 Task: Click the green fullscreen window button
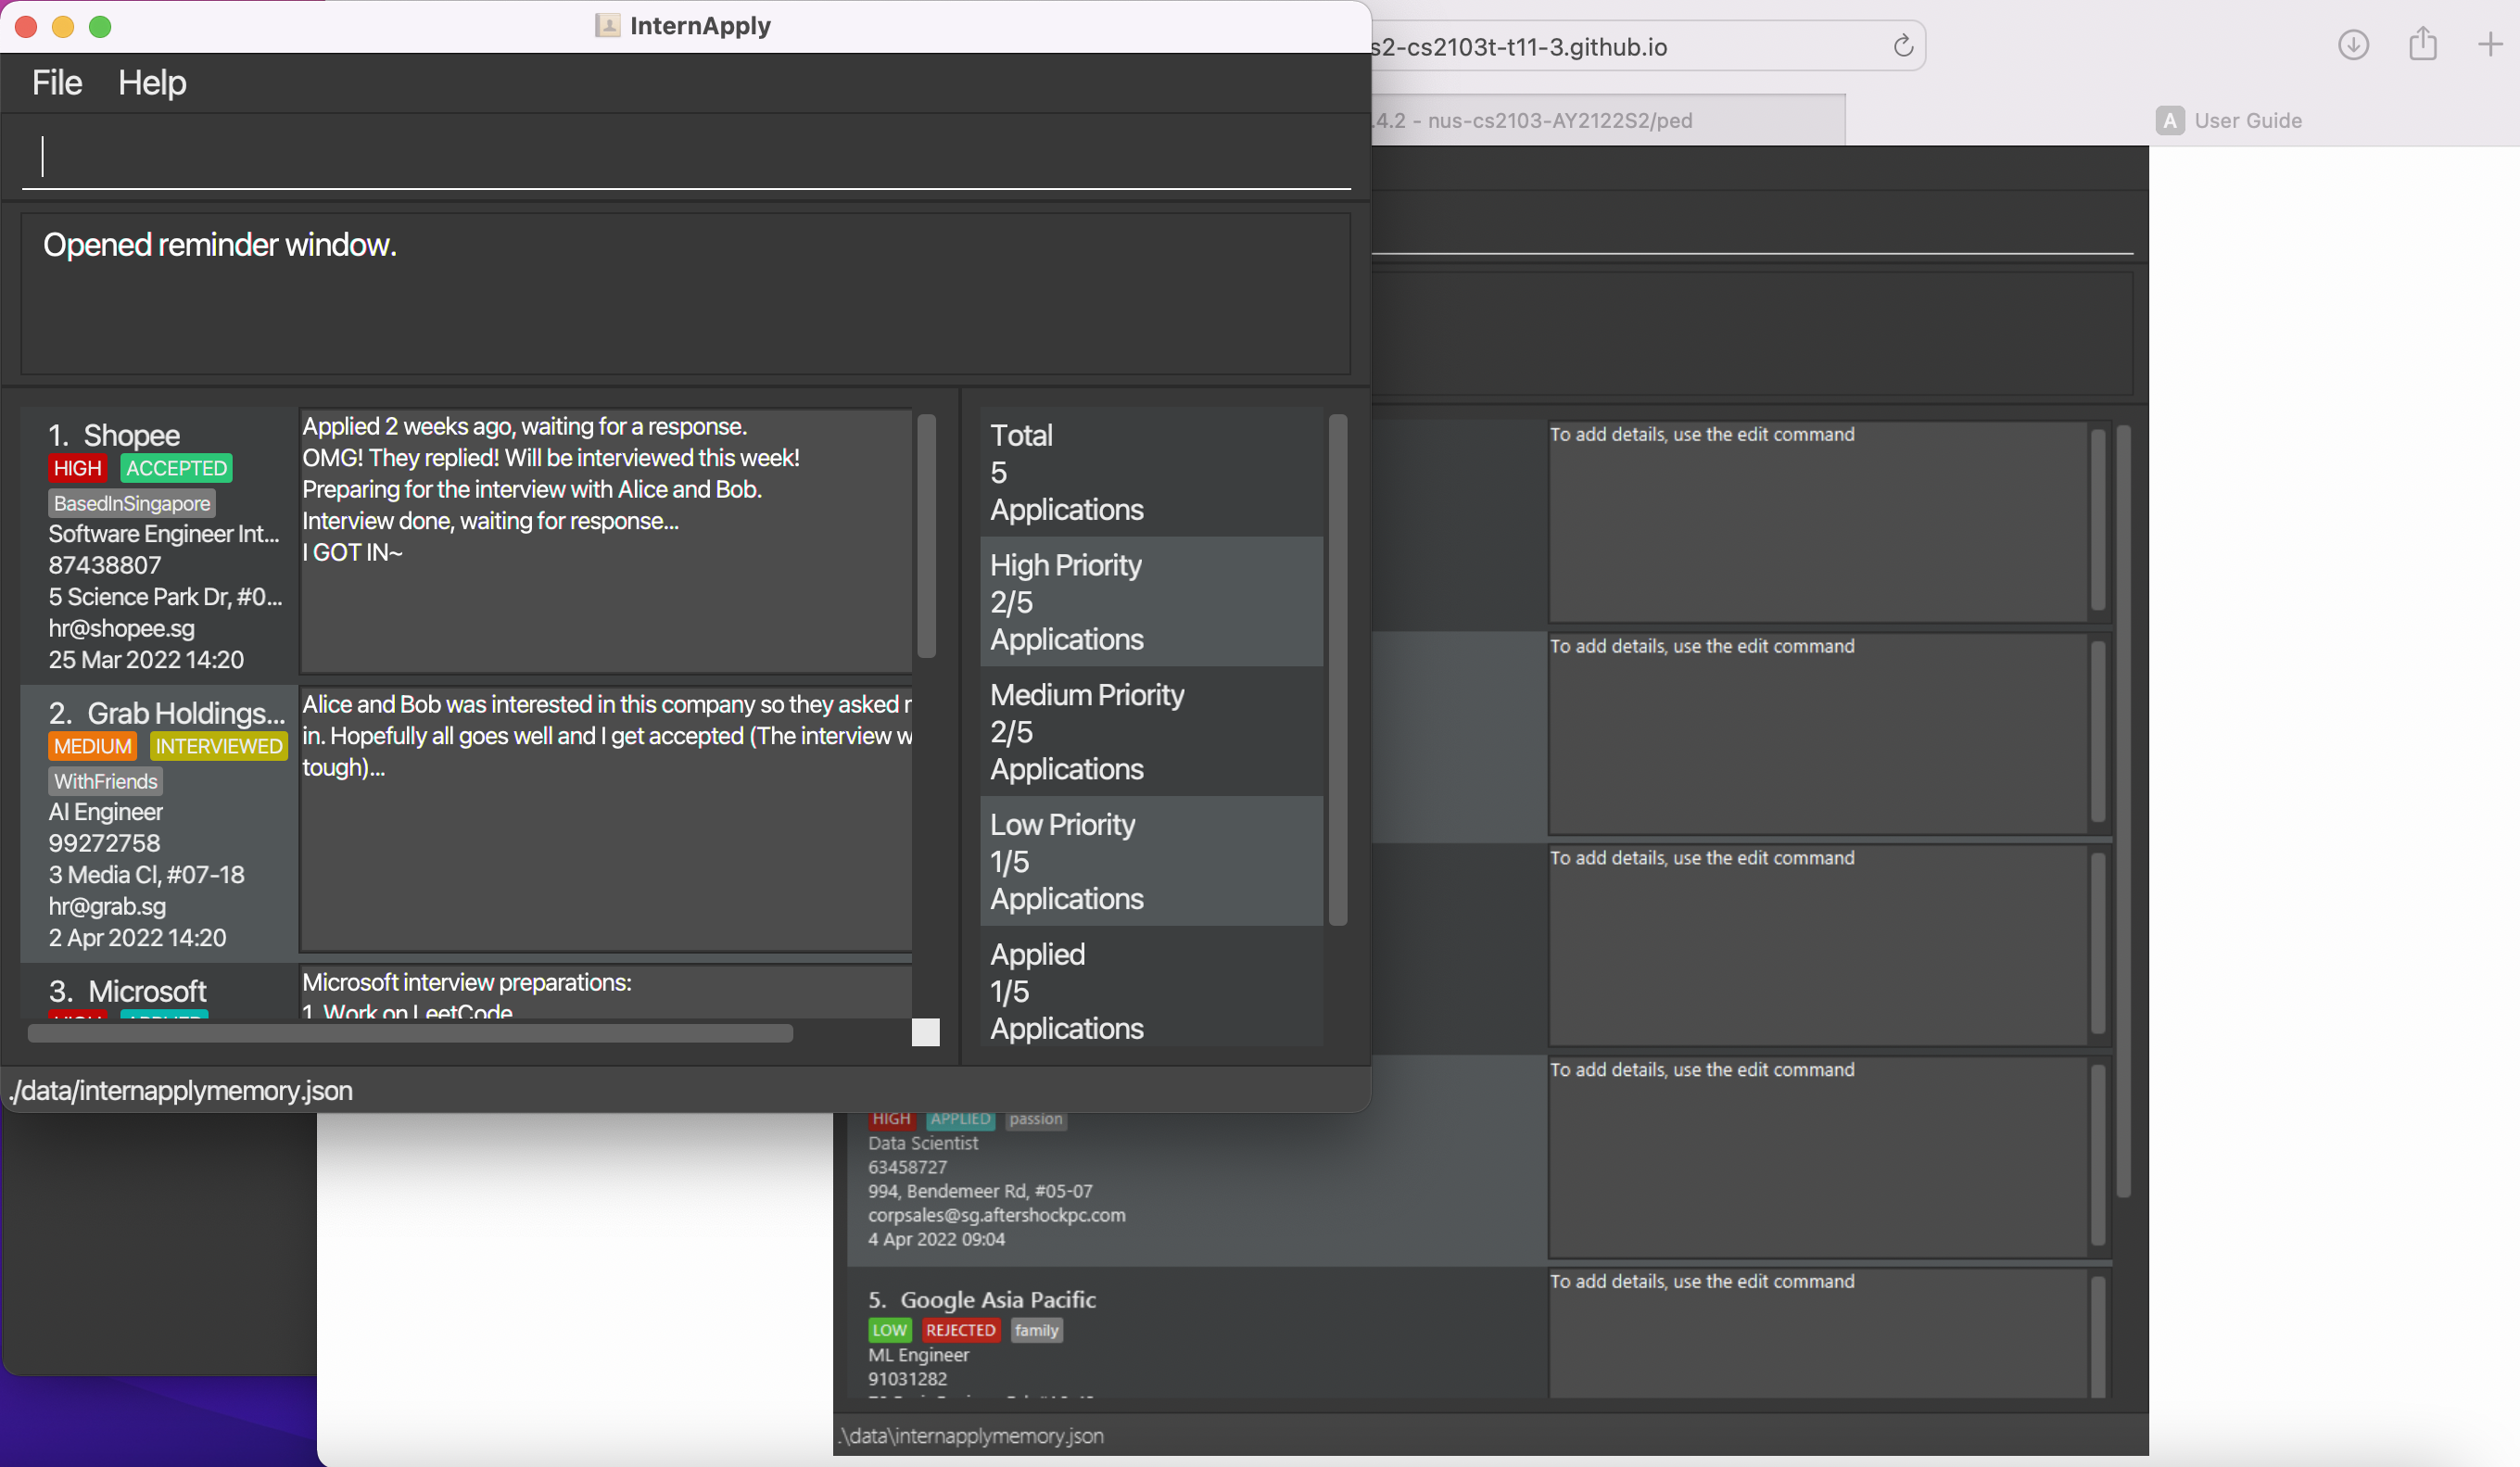(100, 27)
